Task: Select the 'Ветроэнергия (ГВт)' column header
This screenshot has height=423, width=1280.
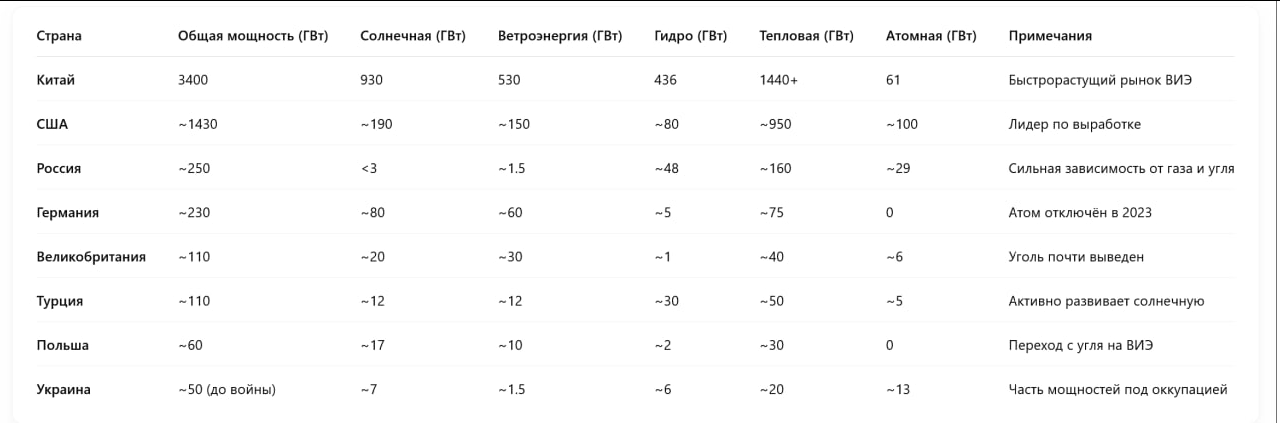Action: point(560,37)
